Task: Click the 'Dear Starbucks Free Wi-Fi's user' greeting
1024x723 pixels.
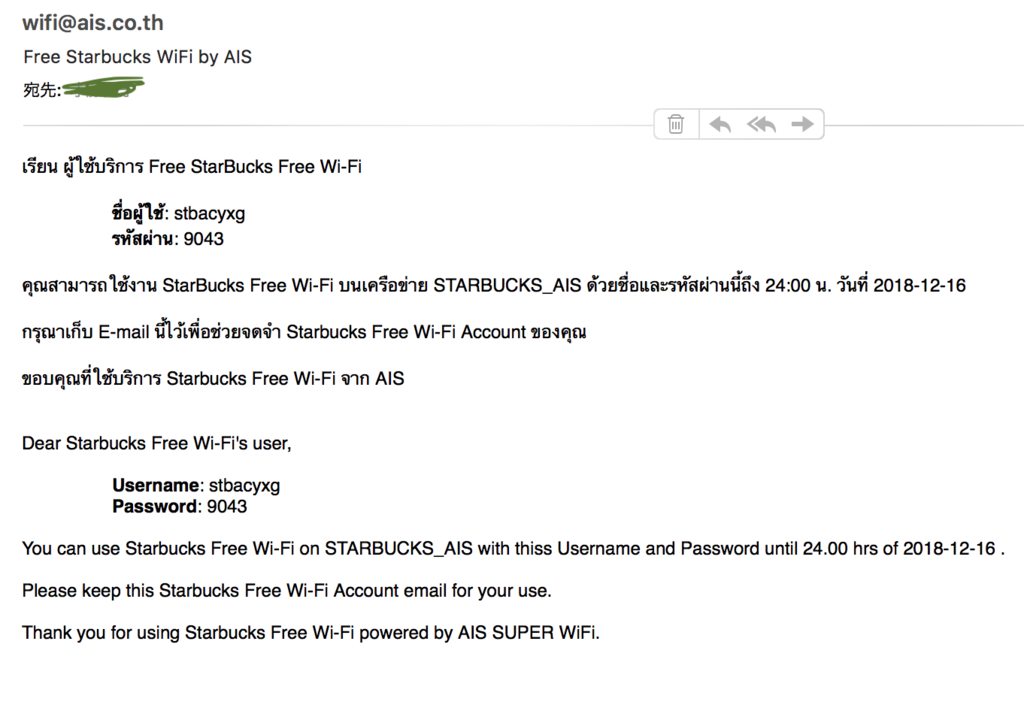Action: pyautogui.click(x=157, y=443)
